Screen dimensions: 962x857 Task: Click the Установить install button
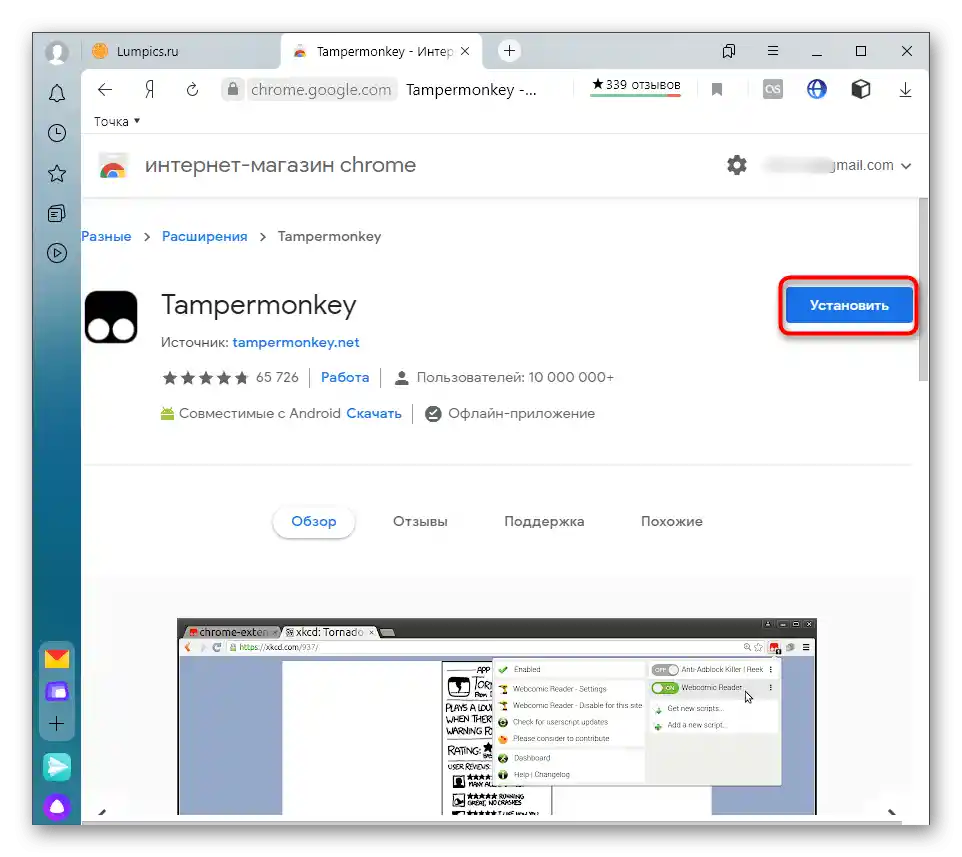[x=849, y=305]
